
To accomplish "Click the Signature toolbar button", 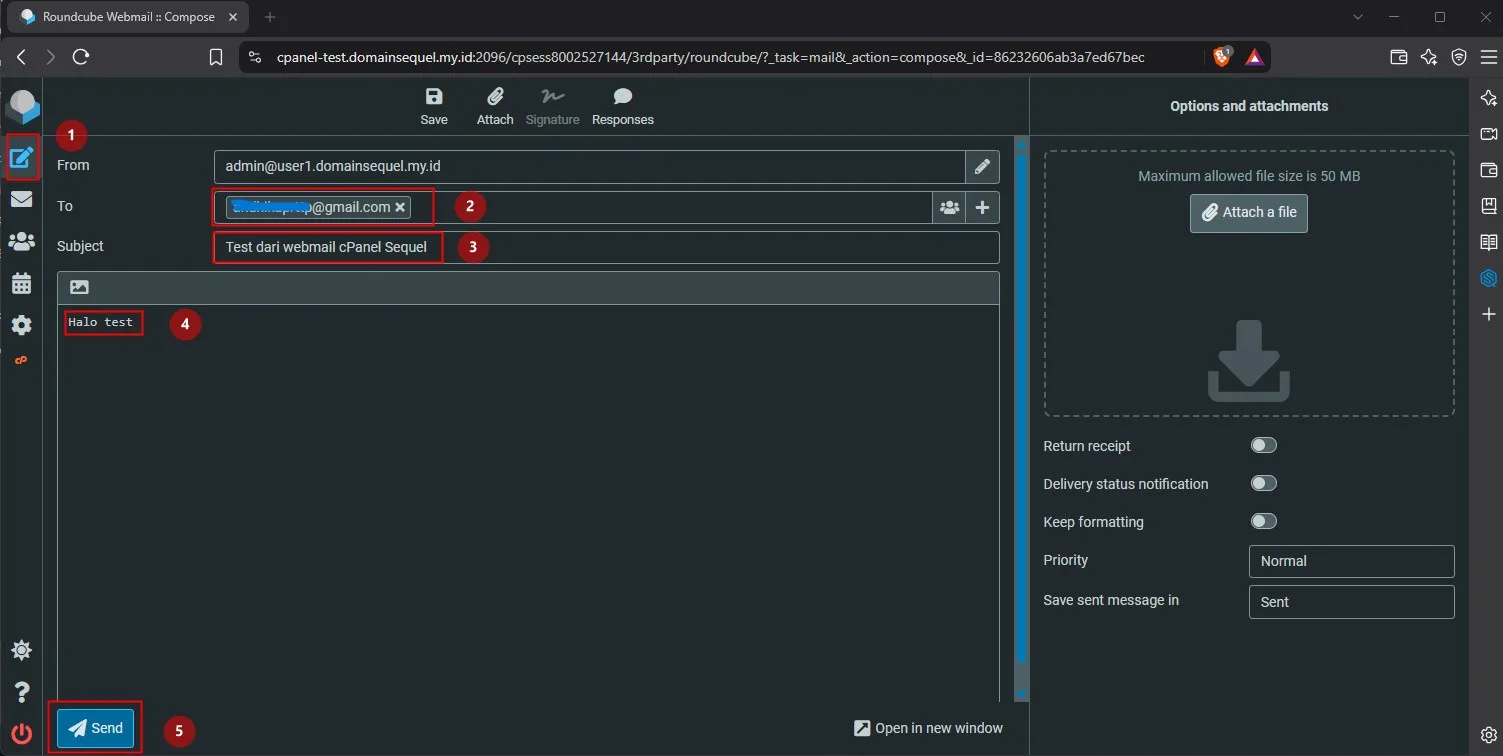I will pos(553,106).
